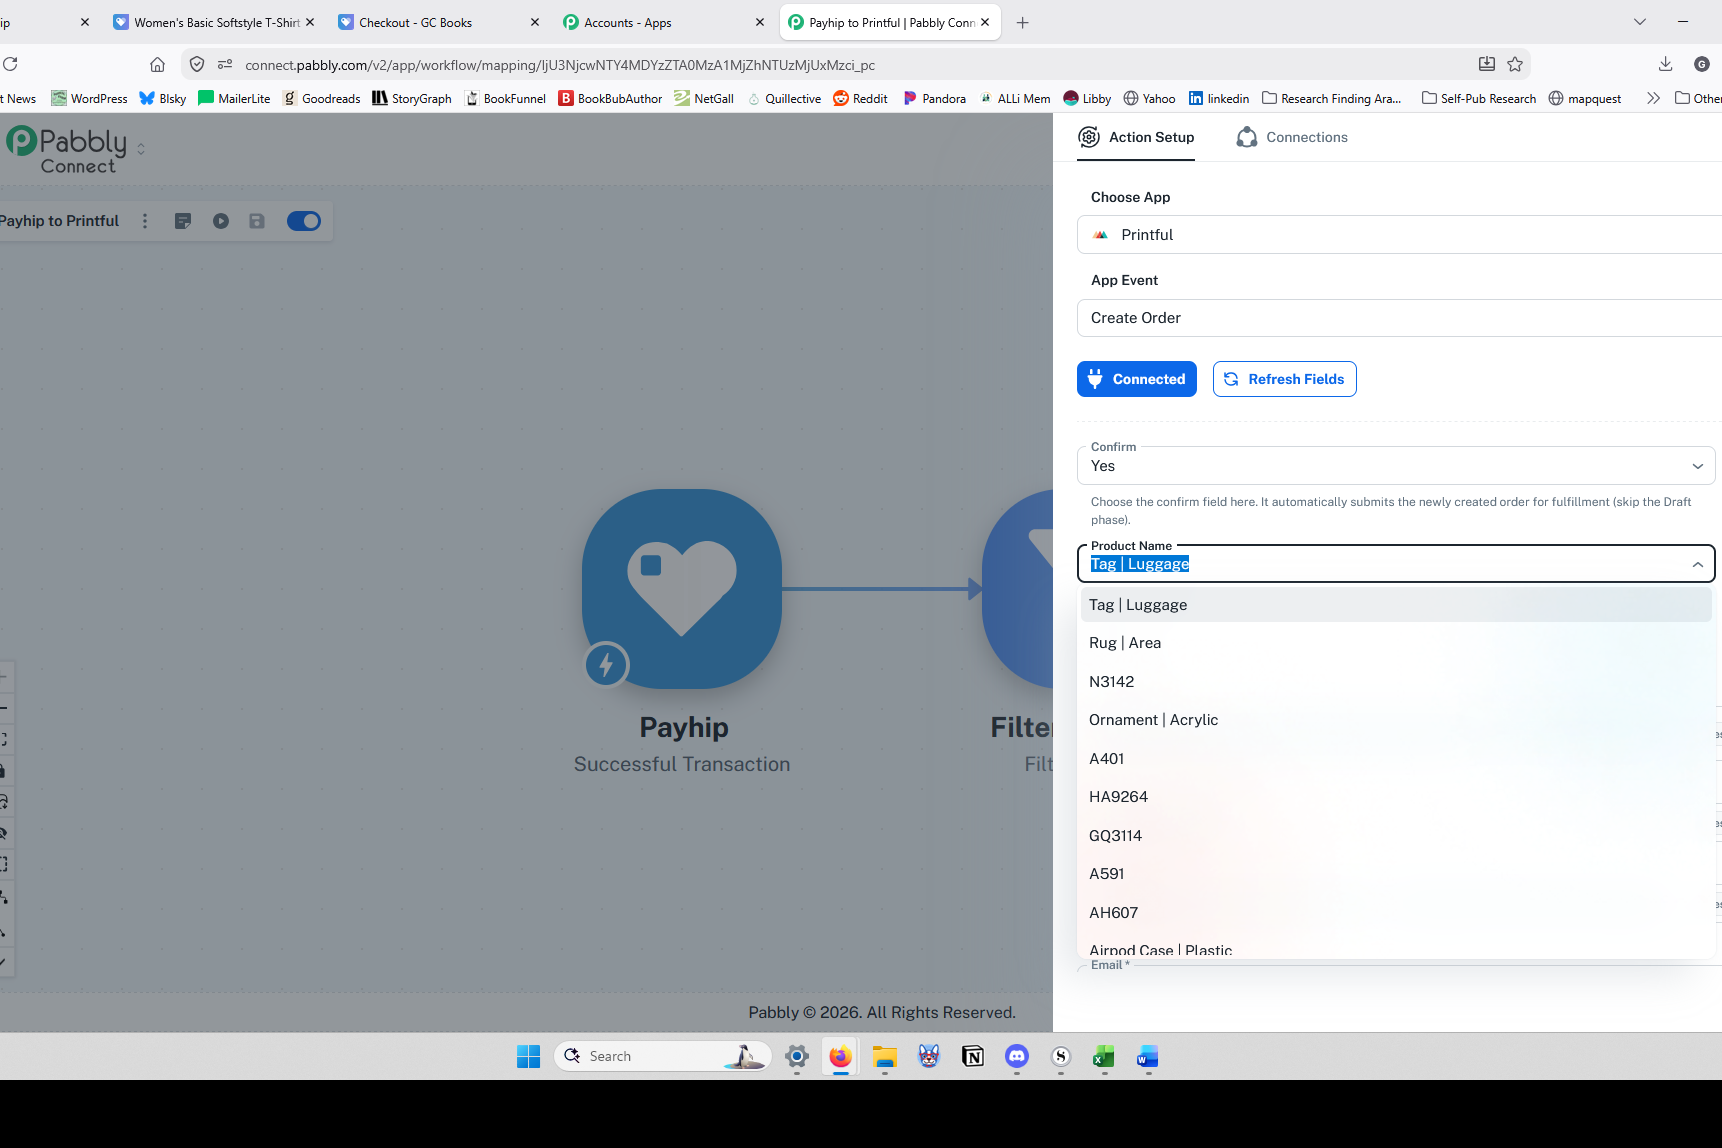This screenshot has width=1722, height=1148.
Task: Switch to the Connections tab
Action: click(1292, 137)
